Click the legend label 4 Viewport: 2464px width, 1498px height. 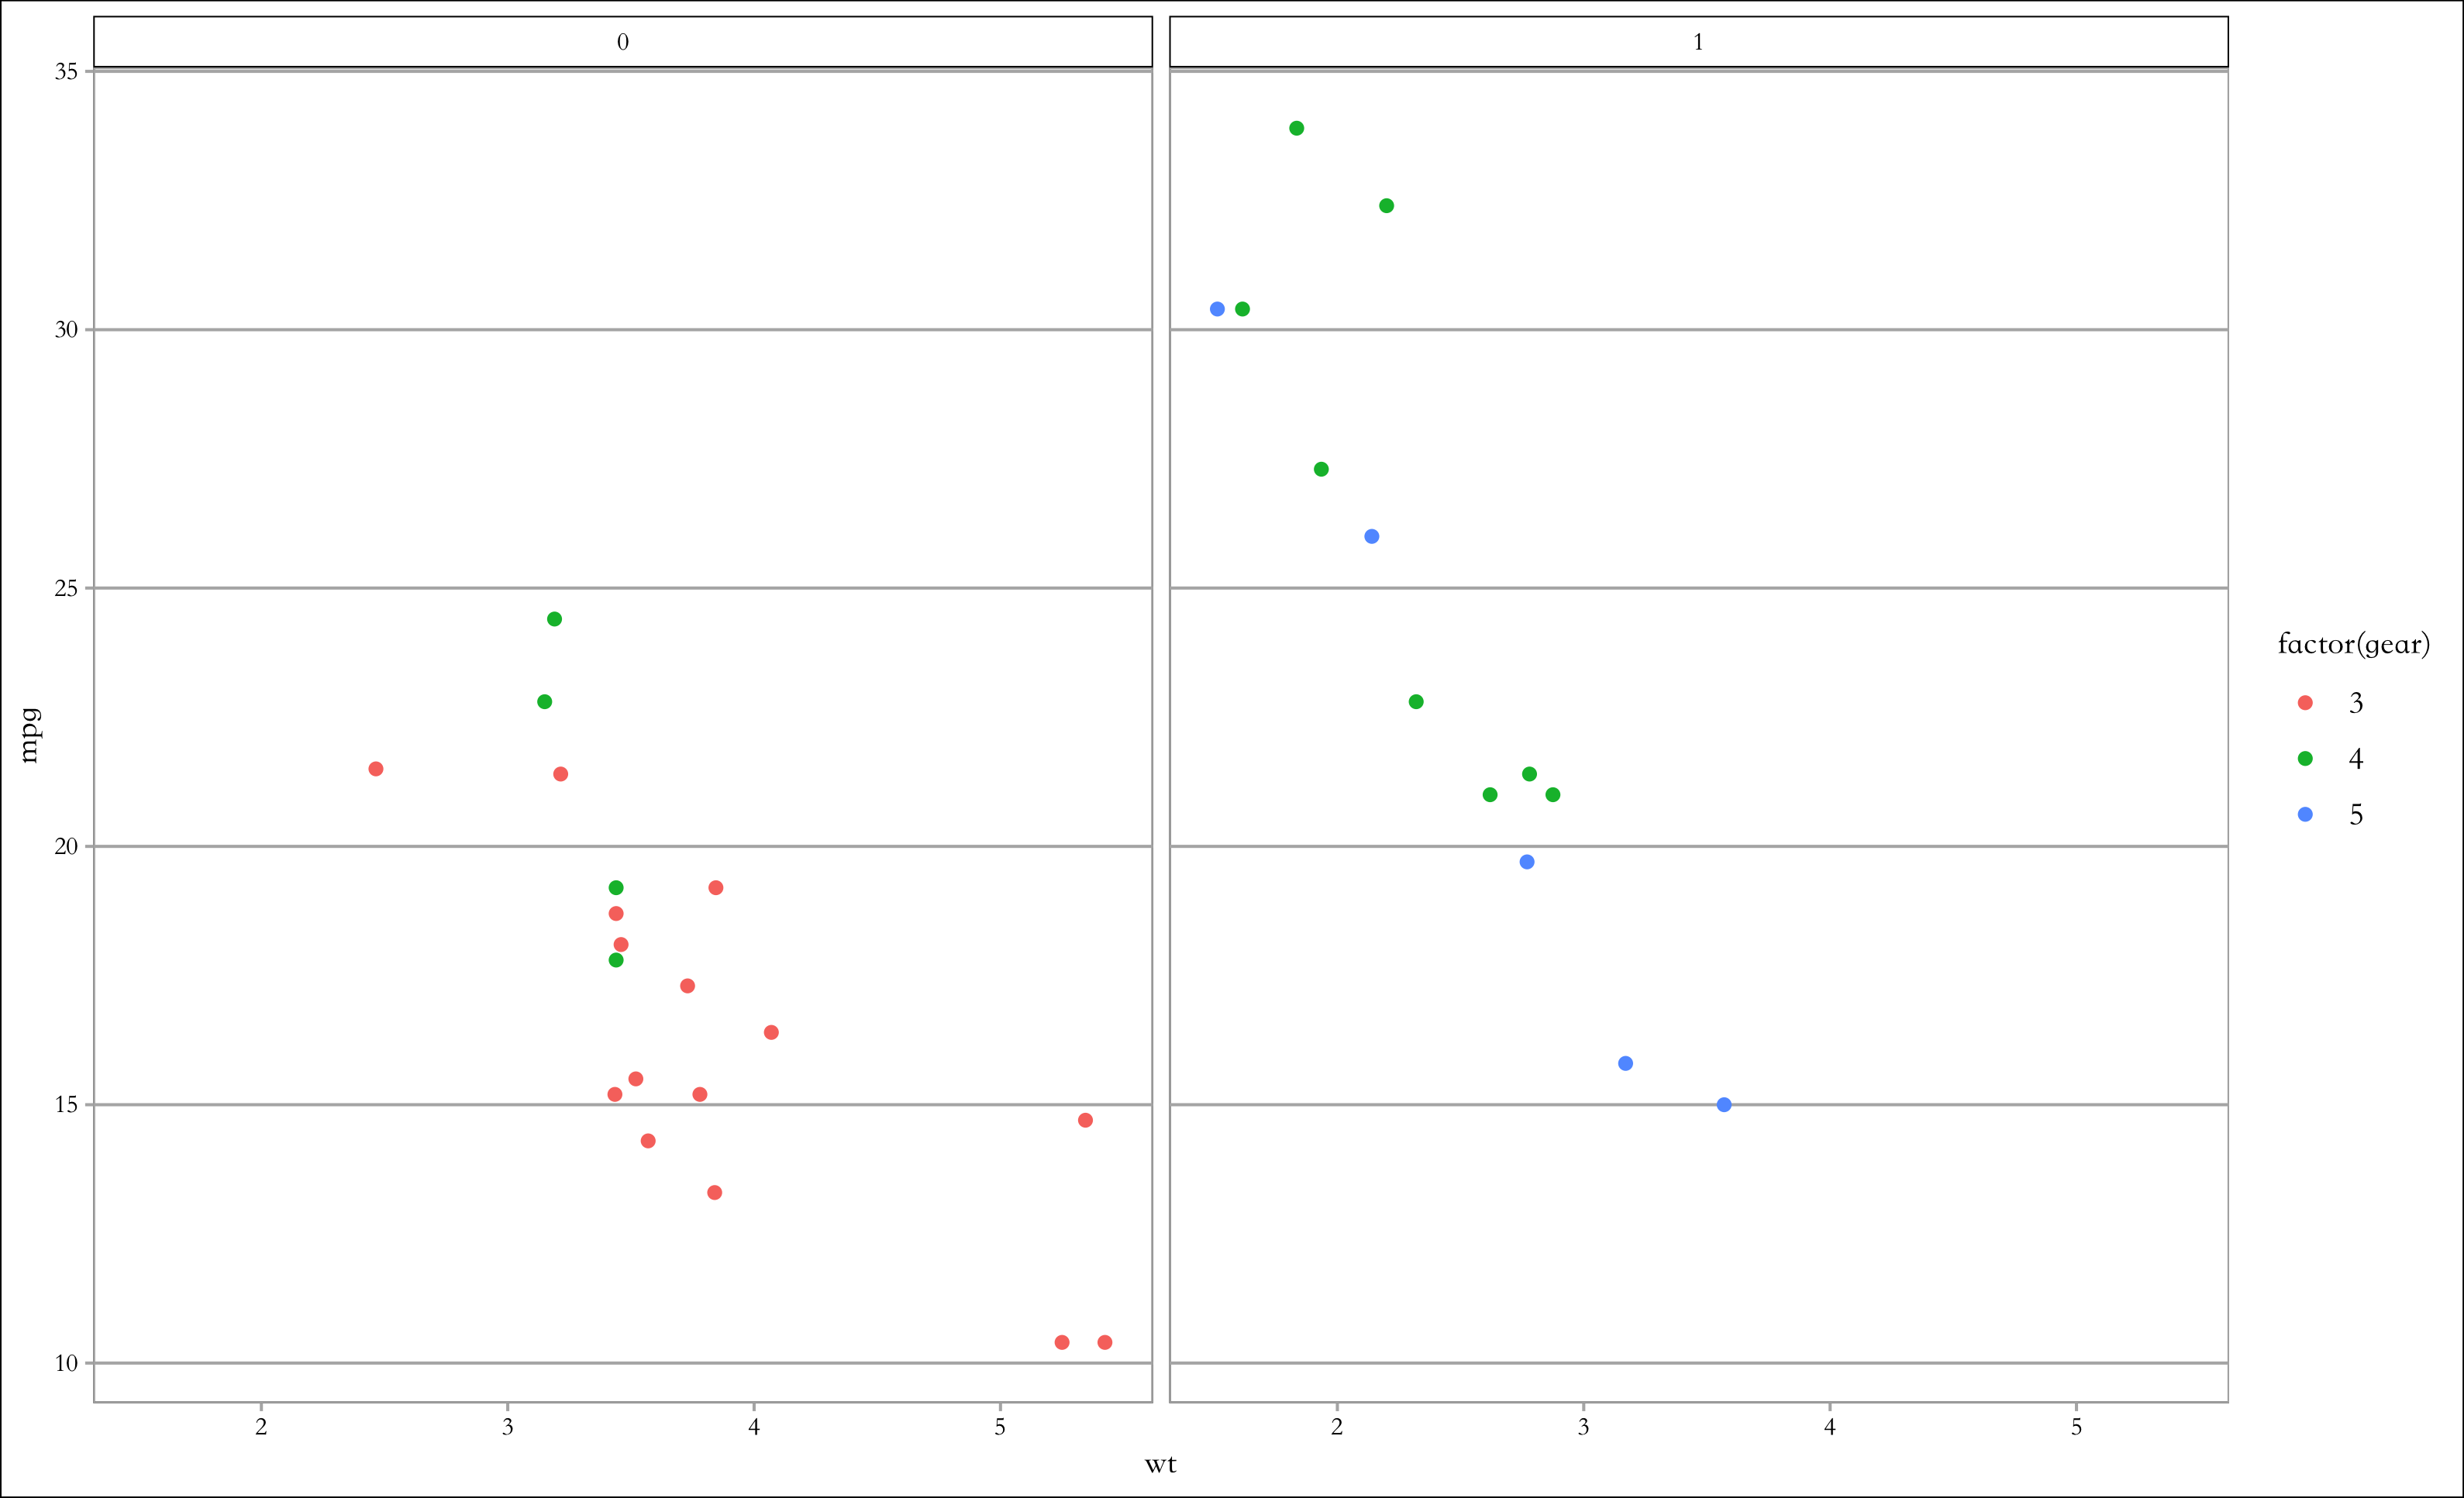coord(2356,759)
